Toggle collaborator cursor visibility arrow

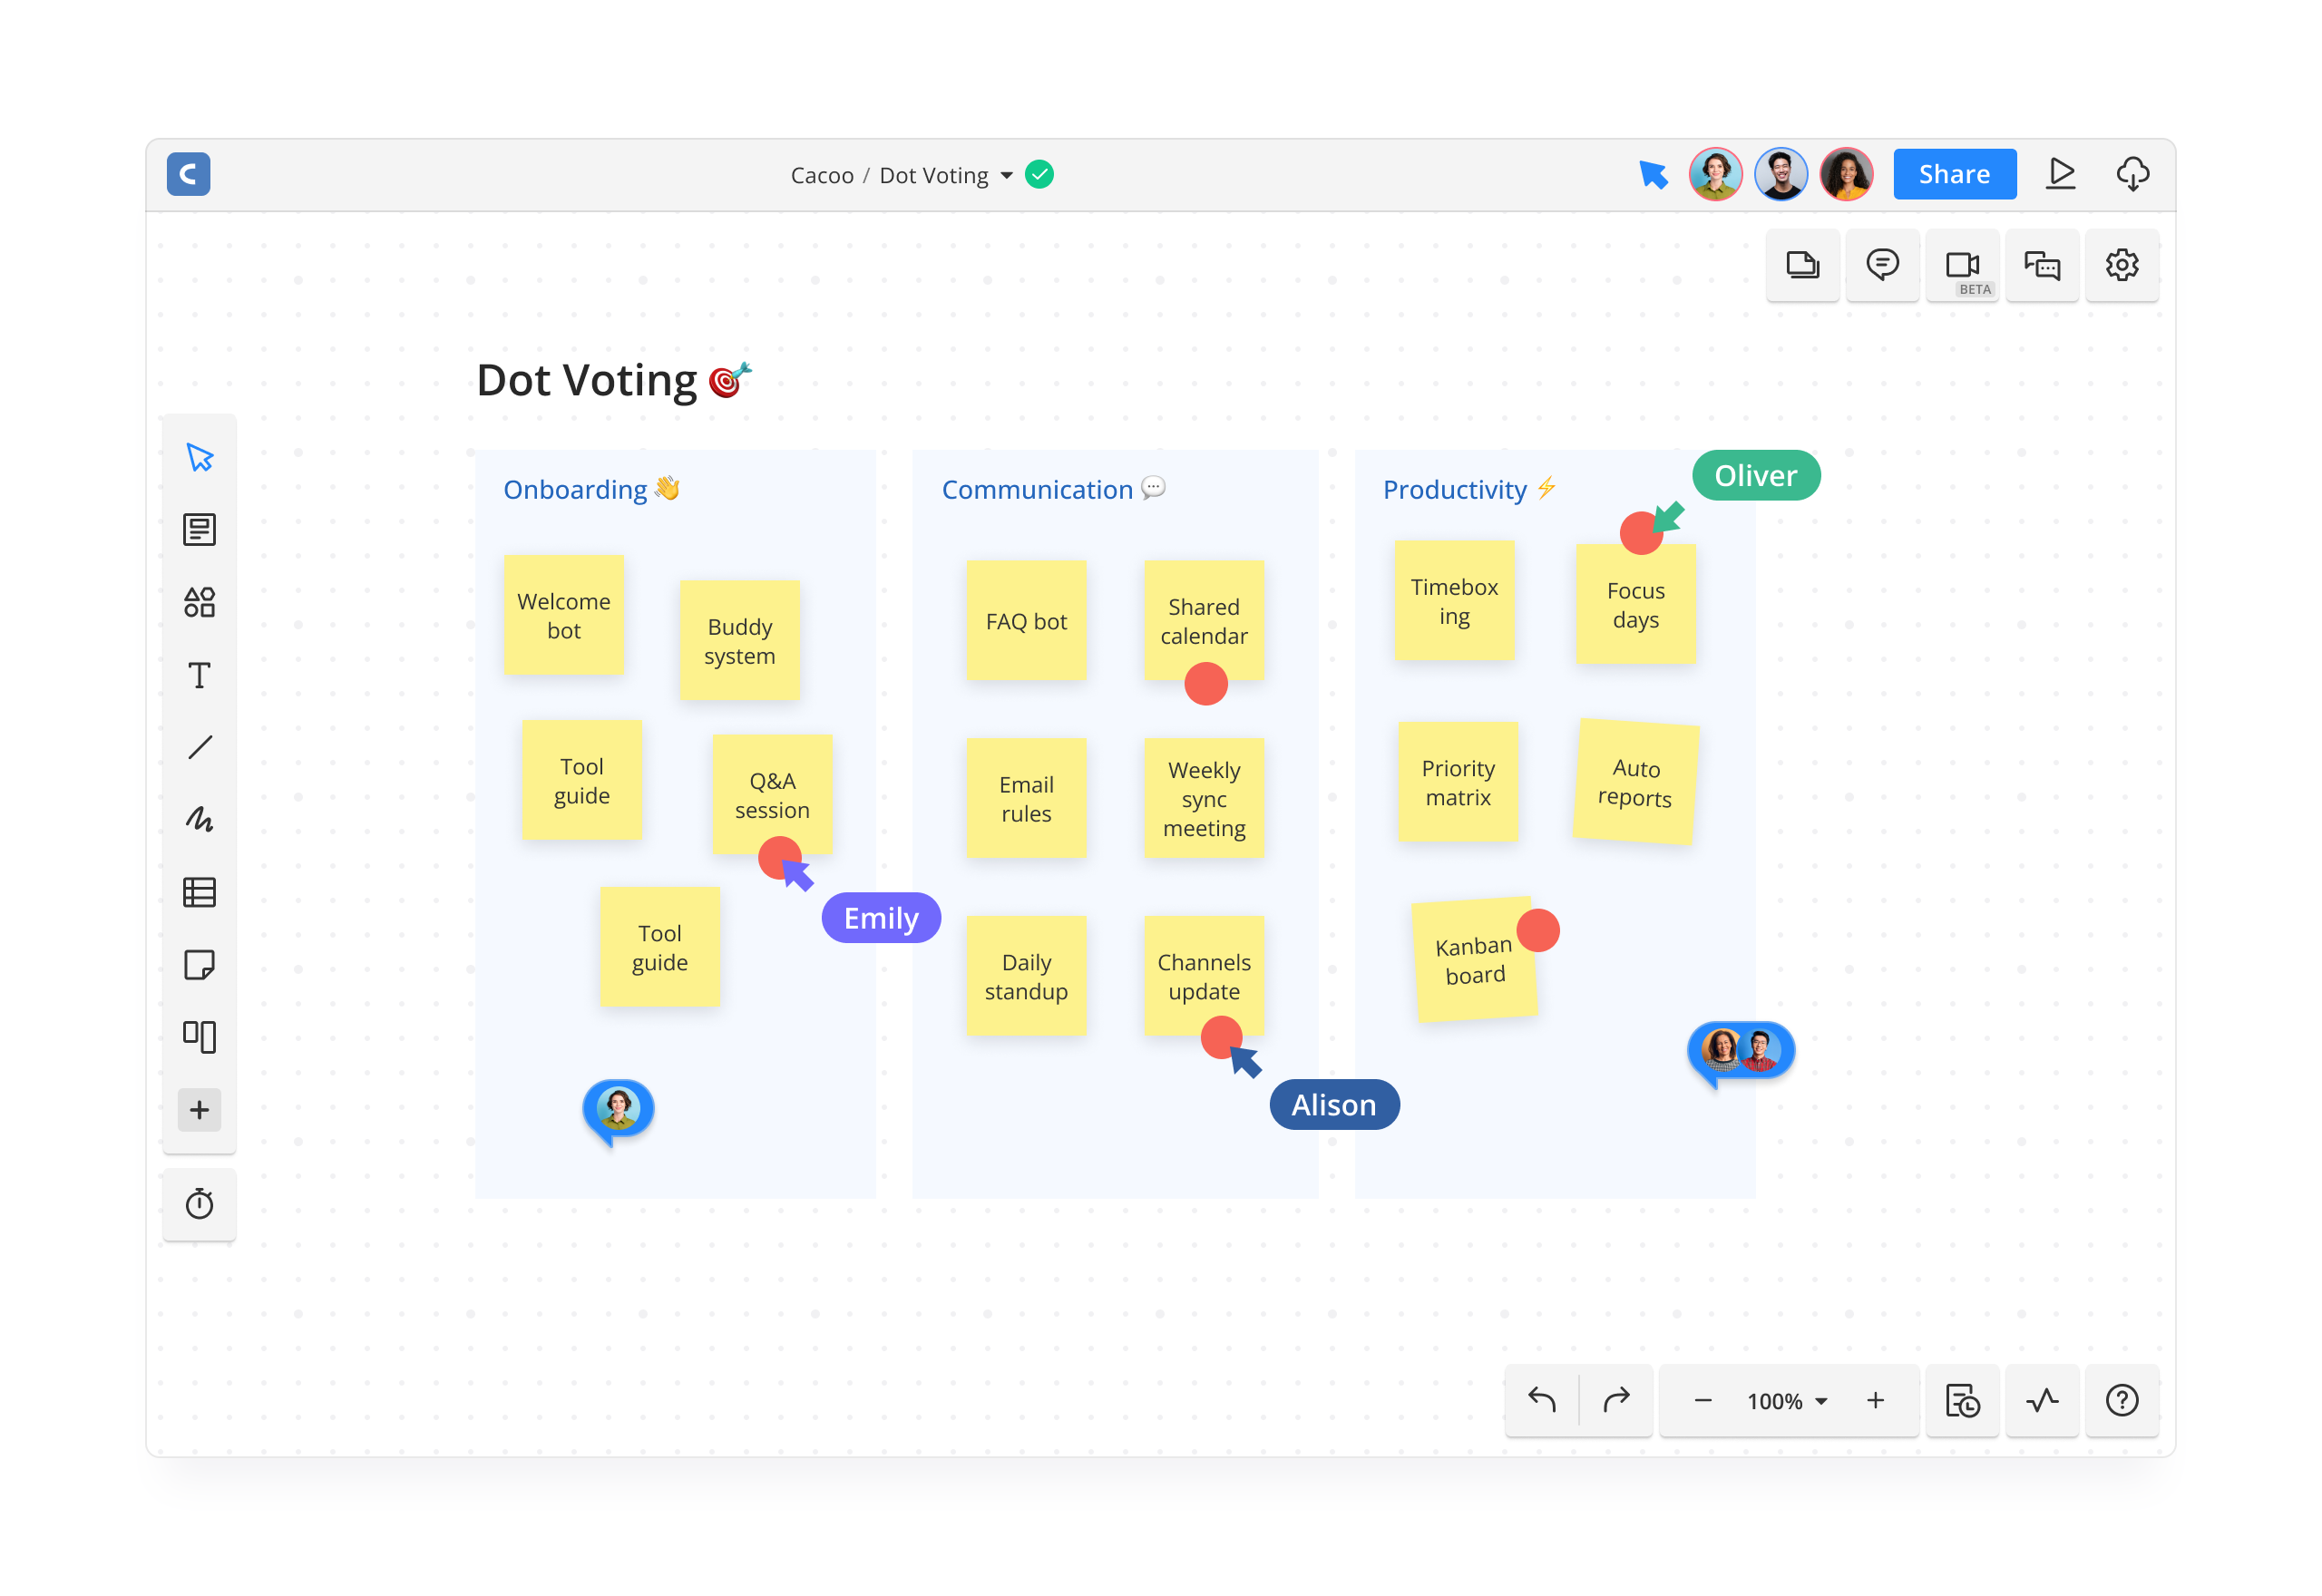(x=1653, y=175)
